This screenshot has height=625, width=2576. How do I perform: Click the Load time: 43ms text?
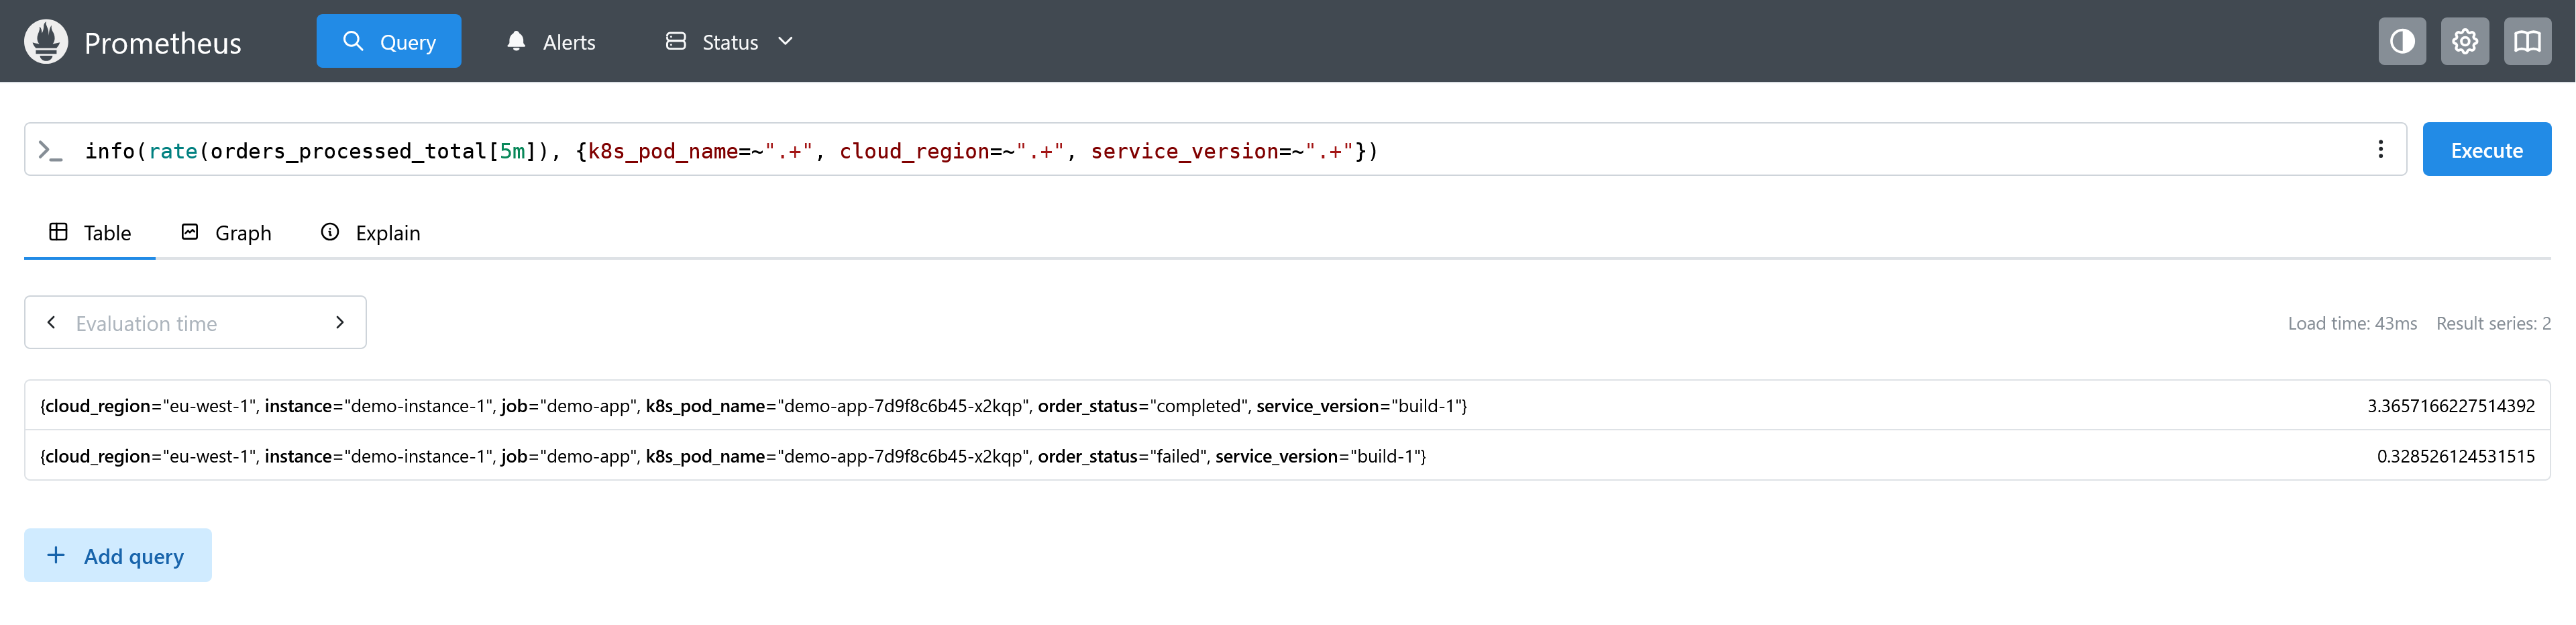point(2352,323)
